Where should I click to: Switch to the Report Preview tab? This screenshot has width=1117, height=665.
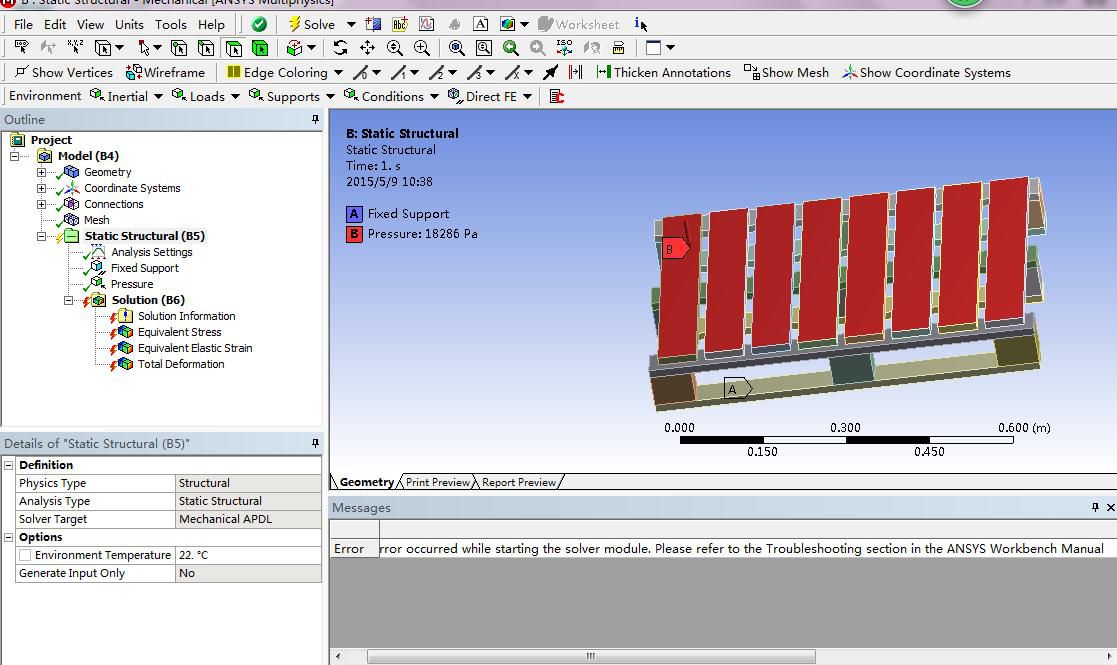click(518, 482)
